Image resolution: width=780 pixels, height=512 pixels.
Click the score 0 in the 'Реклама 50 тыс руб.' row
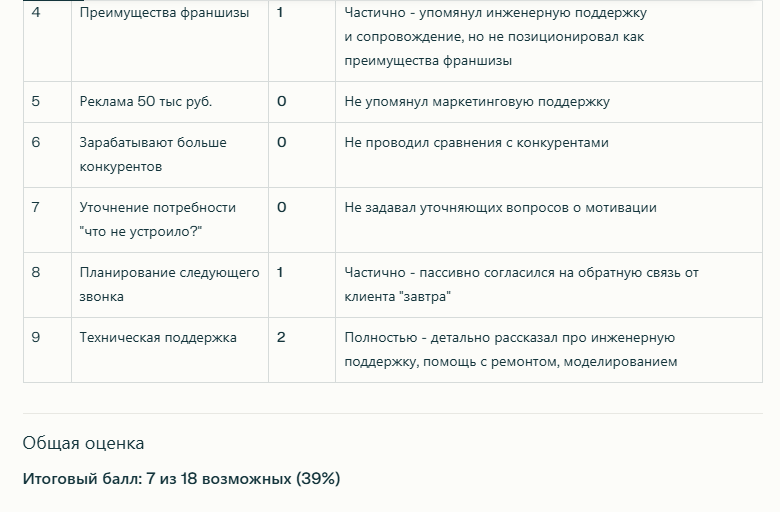[x=281, y=101]
